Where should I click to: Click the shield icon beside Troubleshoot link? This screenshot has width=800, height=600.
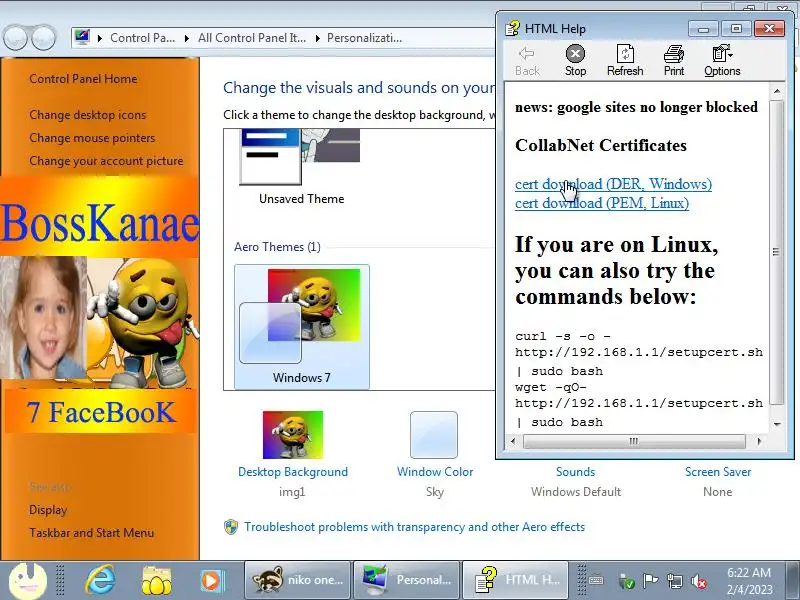click(231, 527)
